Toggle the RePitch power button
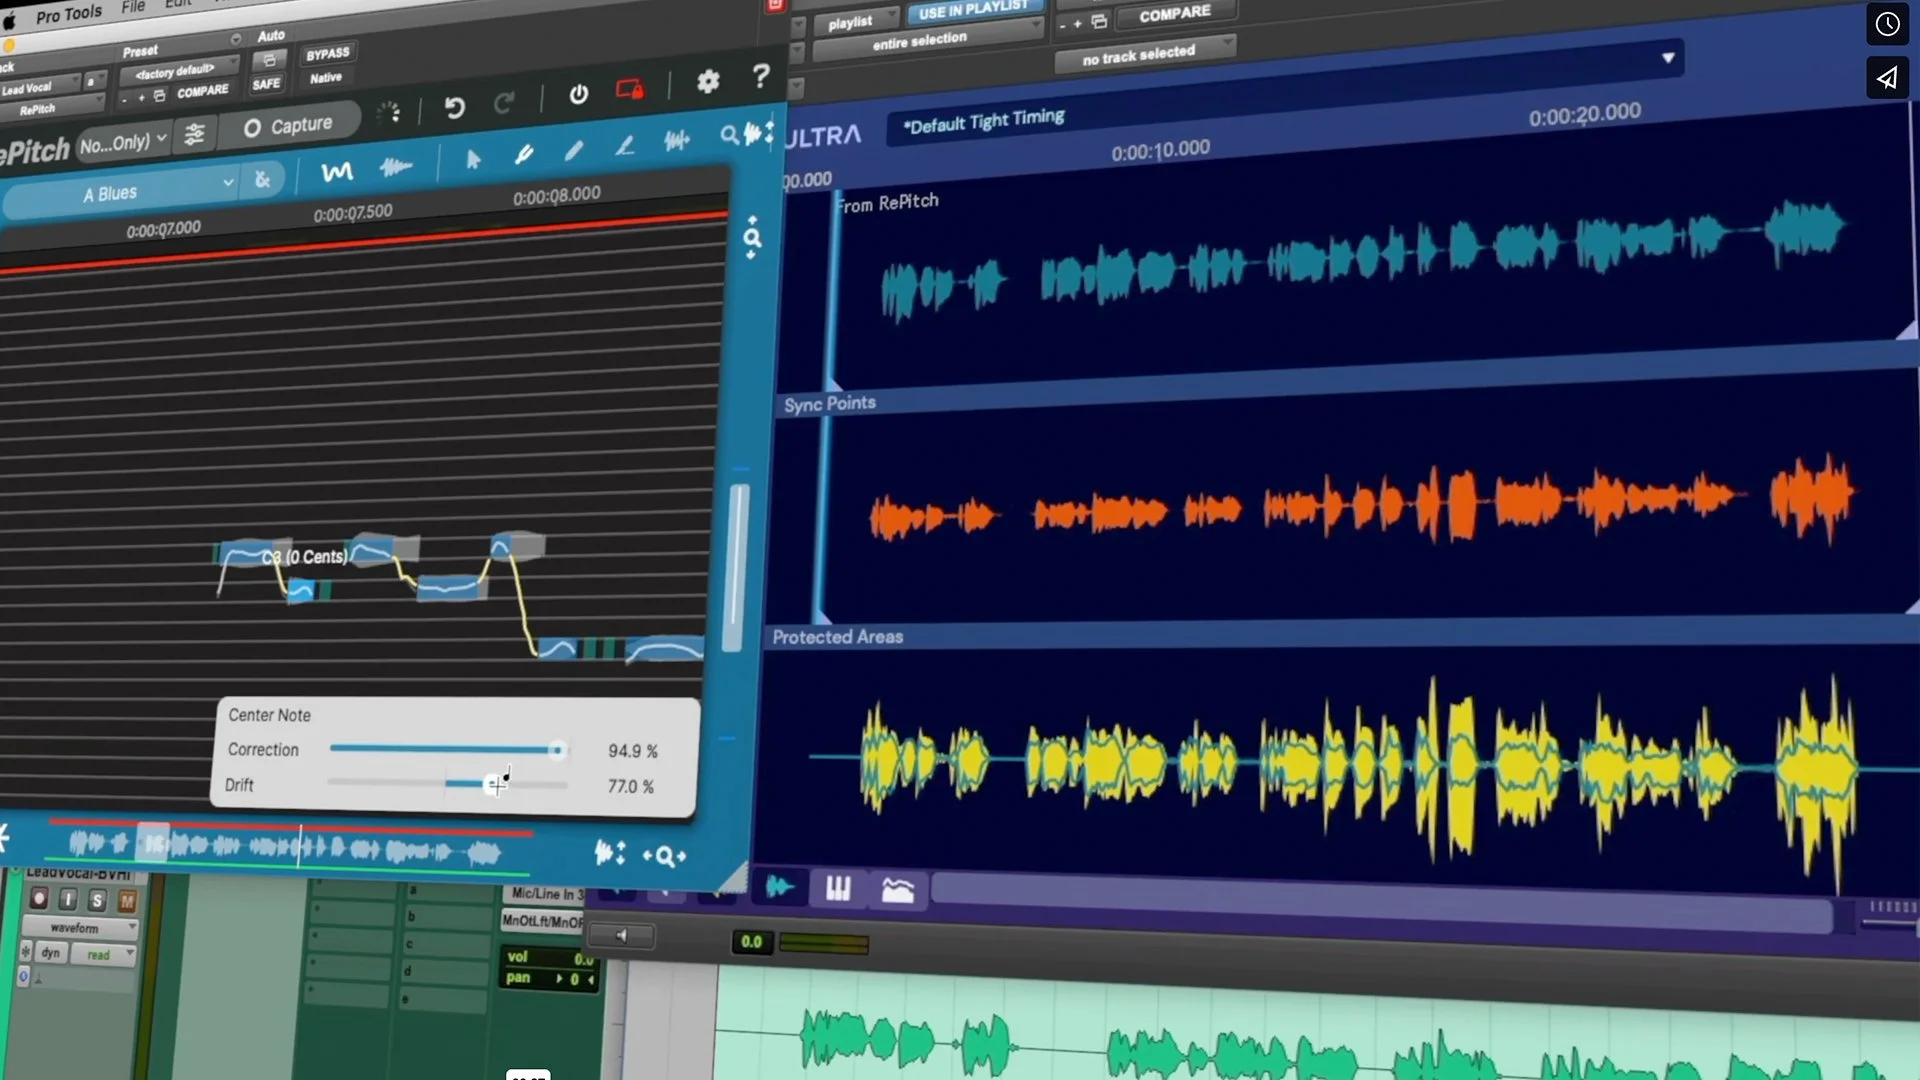 click(579, 94)
